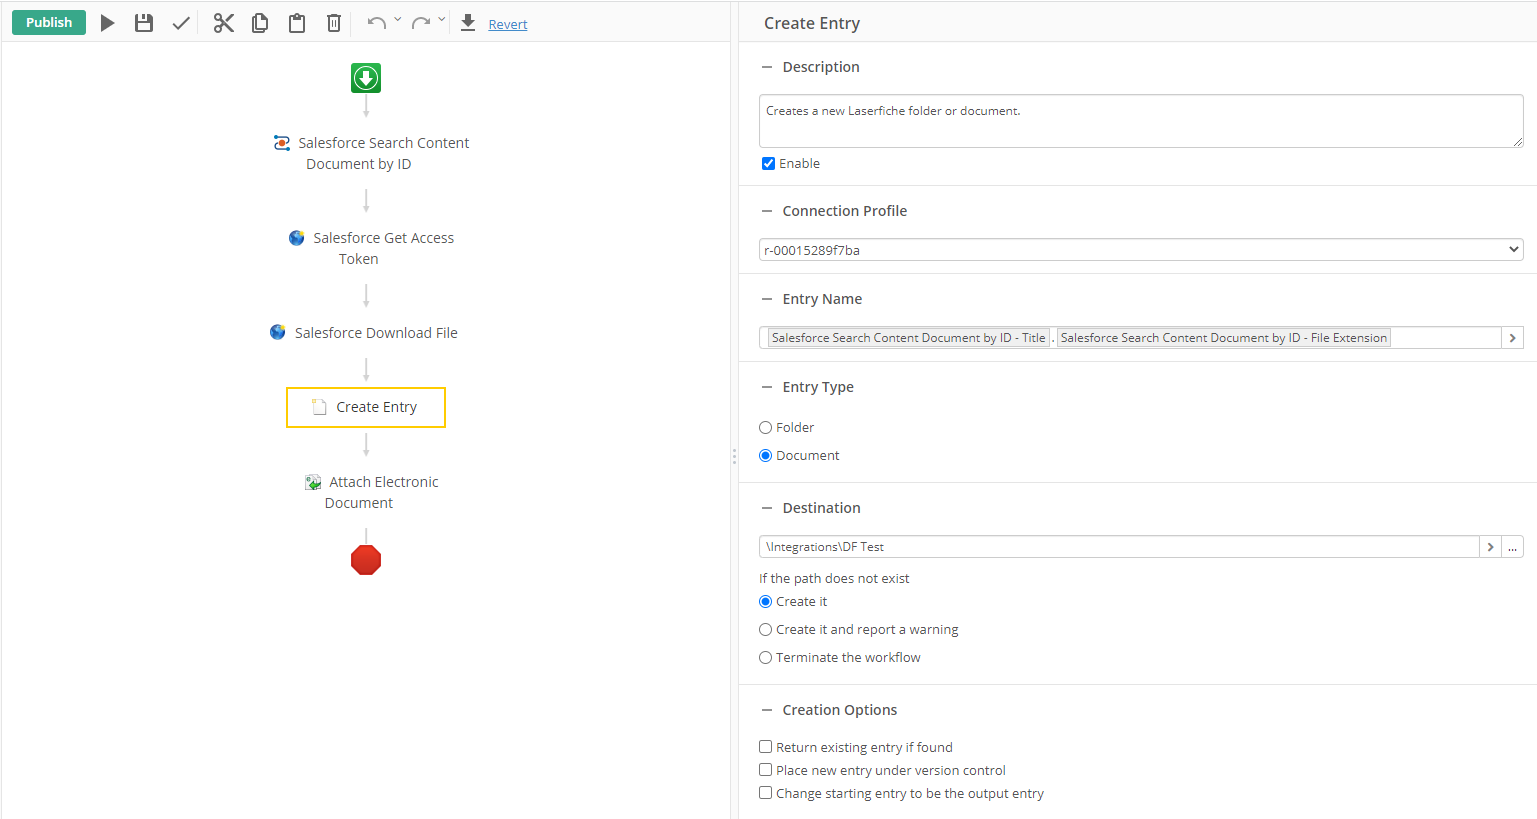The image size is (1537, 819).
Task: Select 'Create it and report a warning'
Action: [765, 630]
